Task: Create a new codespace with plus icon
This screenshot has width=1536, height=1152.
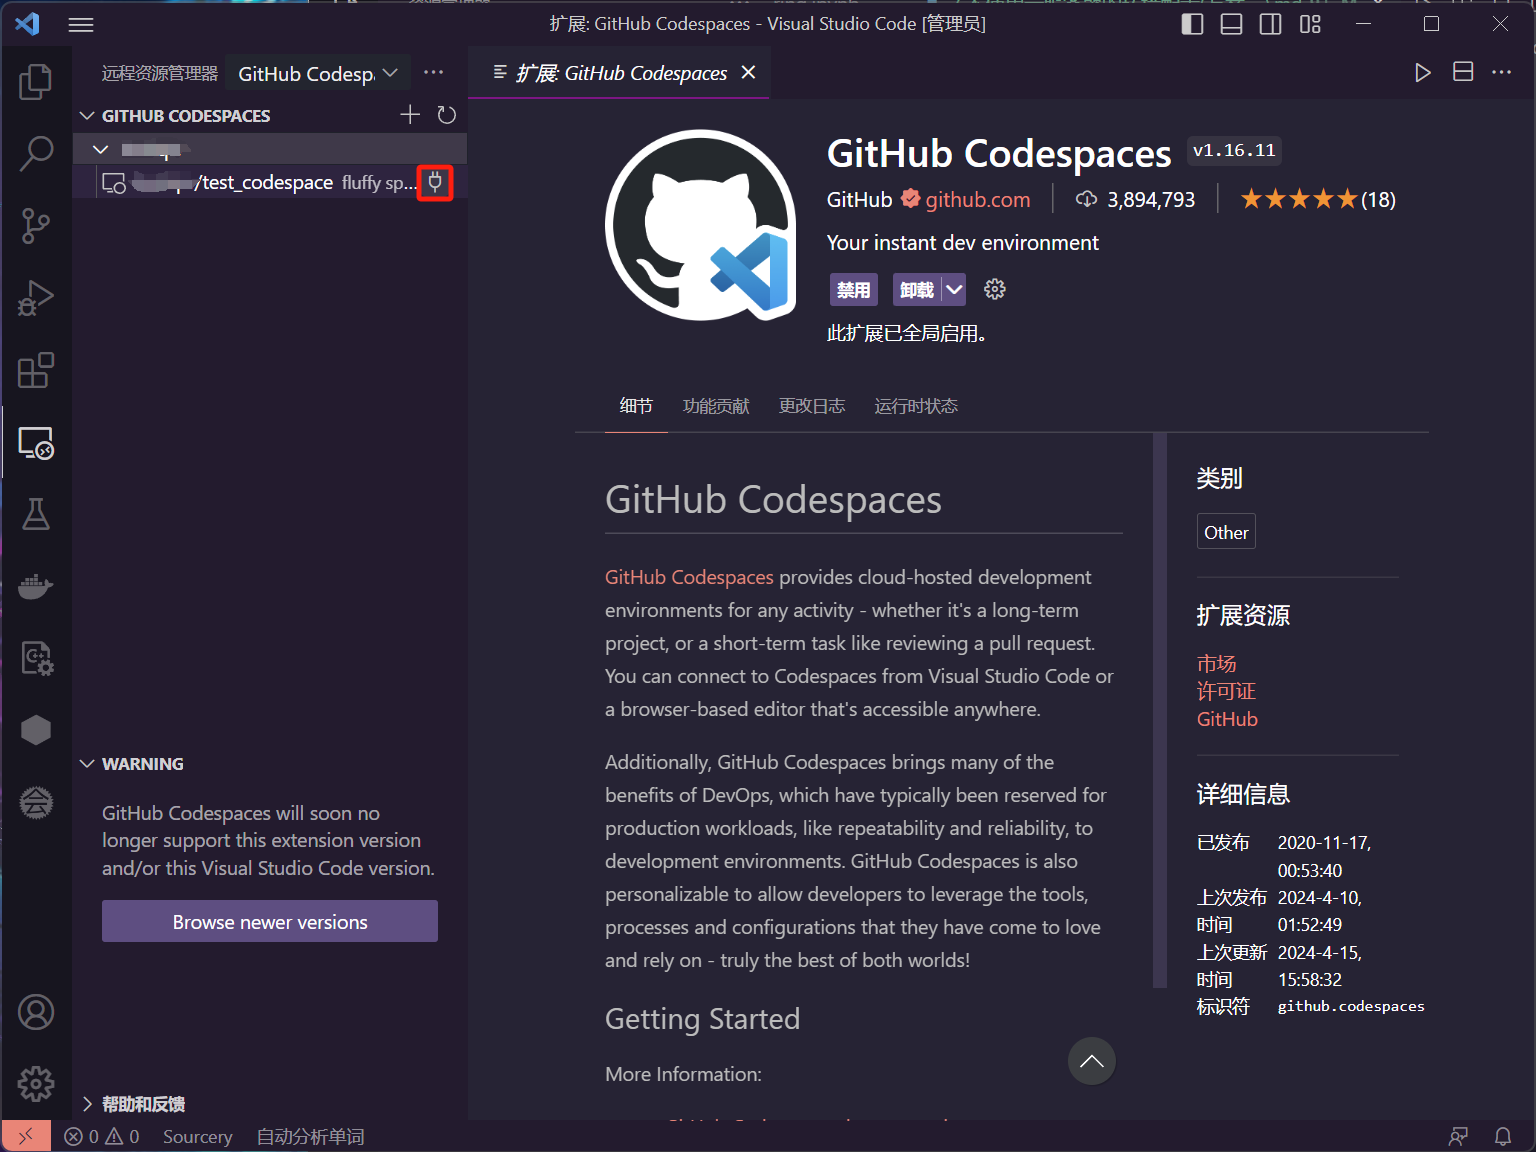Action: (x=410, y=114)
